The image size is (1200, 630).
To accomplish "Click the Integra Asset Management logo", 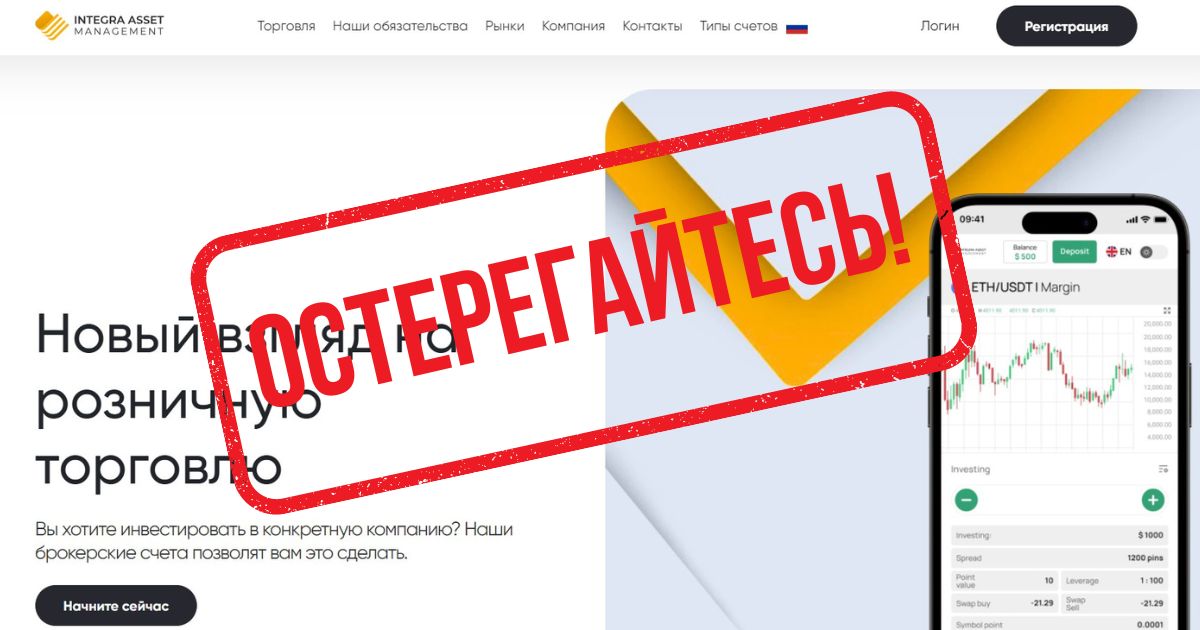I will 99,25.
